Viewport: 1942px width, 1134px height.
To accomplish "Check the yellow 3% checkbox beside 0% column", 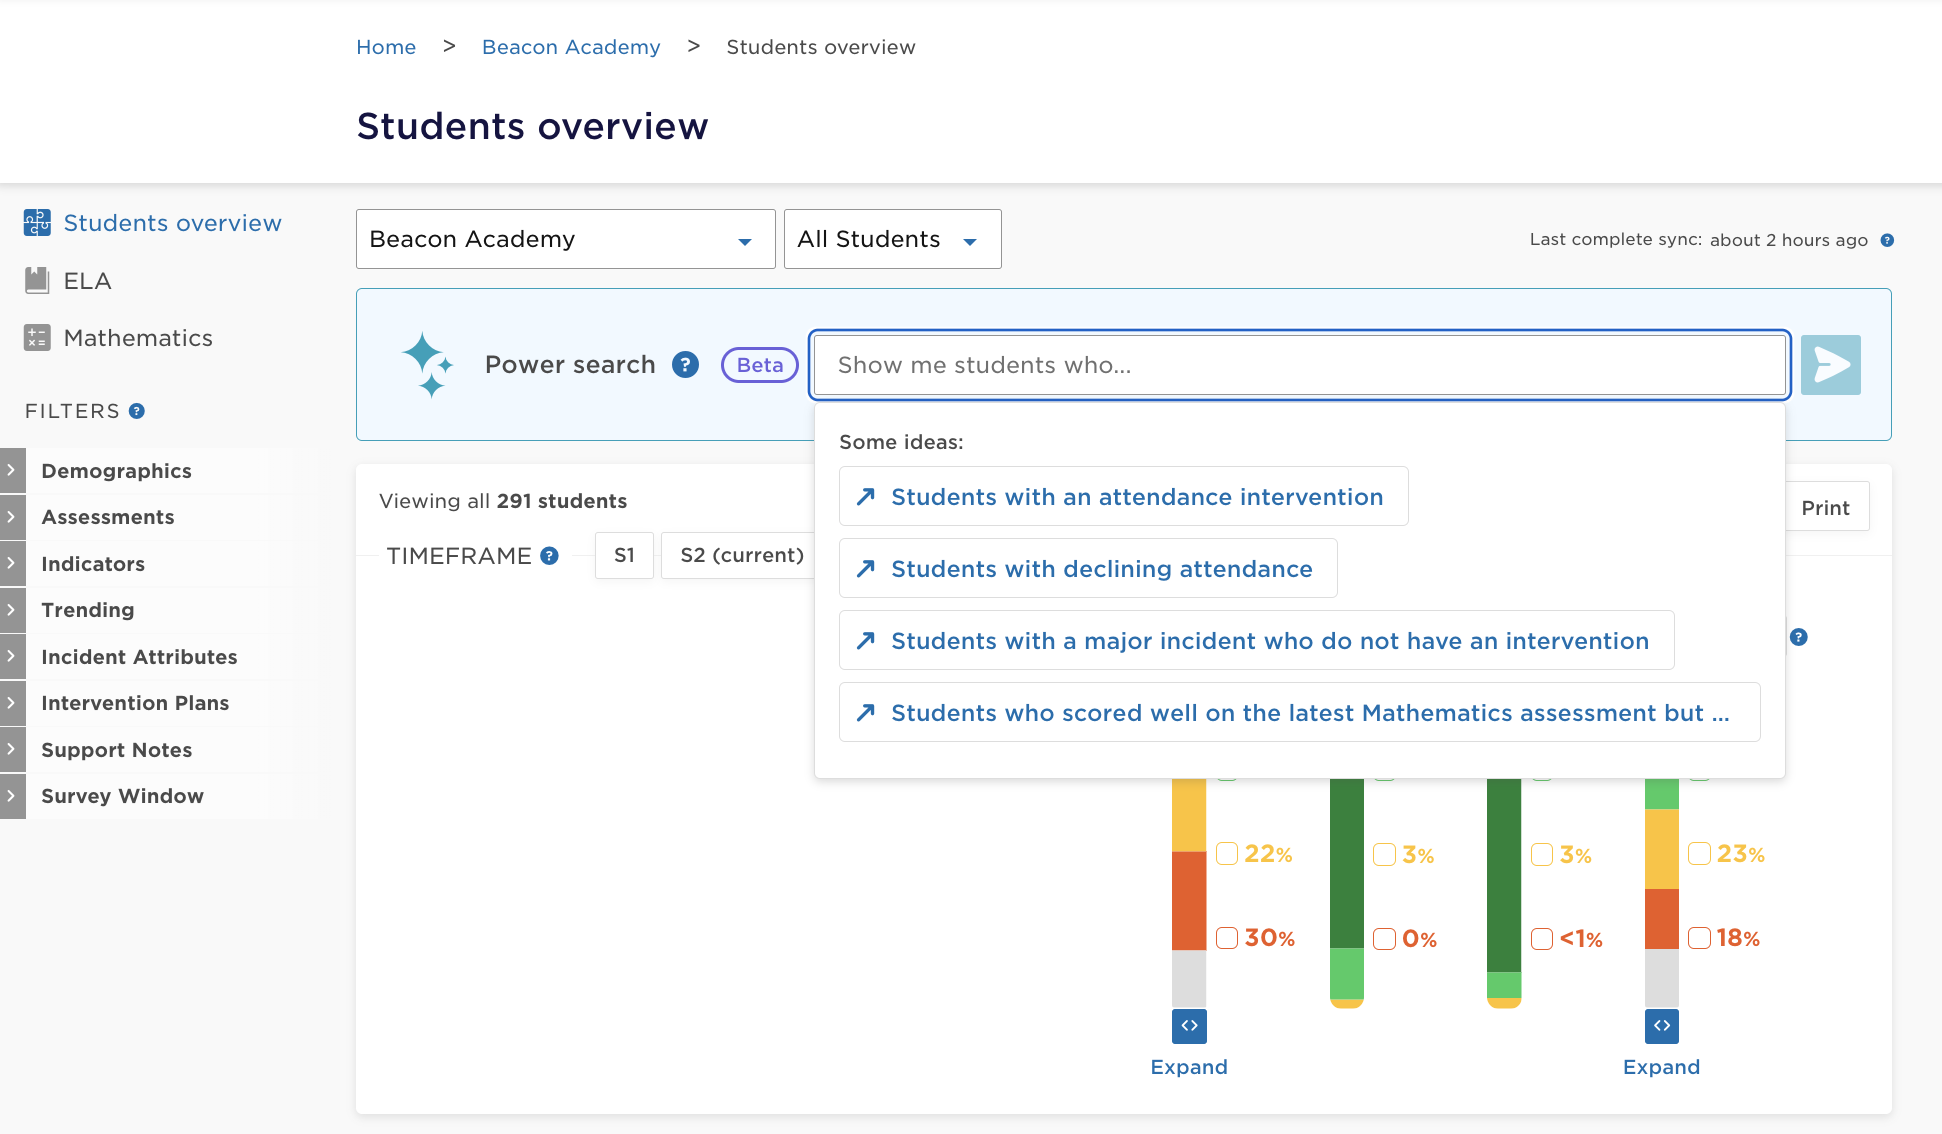I will (x=1384, y=855).
